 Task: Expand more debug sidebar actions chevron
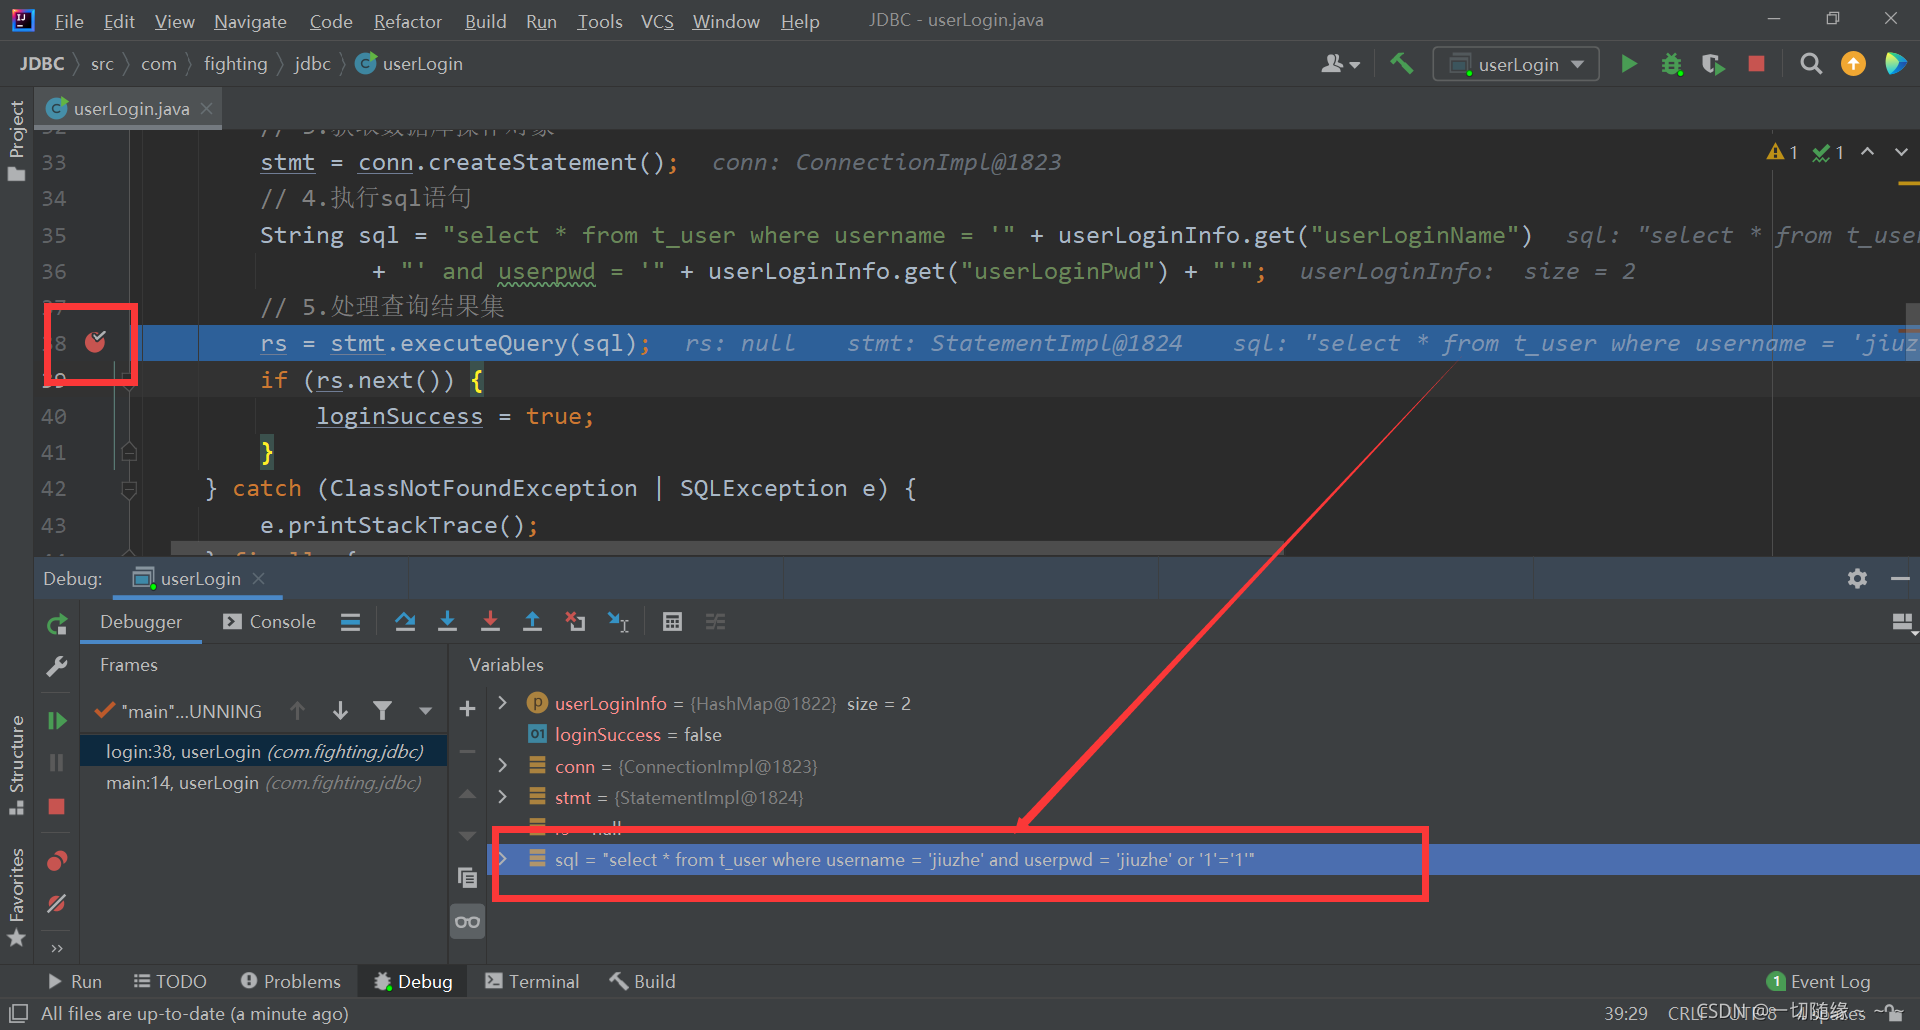[57, 948]
